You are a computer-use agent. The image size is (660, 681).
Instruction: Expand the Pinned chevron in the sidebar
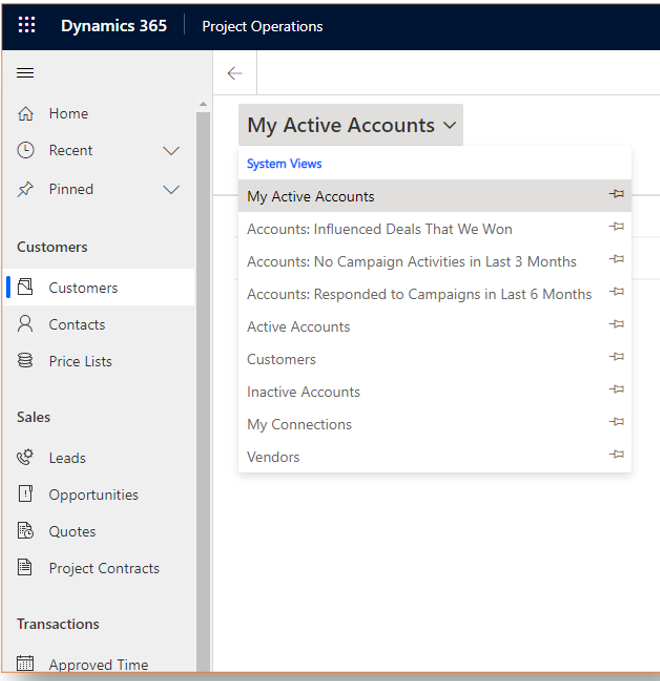coord(171,190)
